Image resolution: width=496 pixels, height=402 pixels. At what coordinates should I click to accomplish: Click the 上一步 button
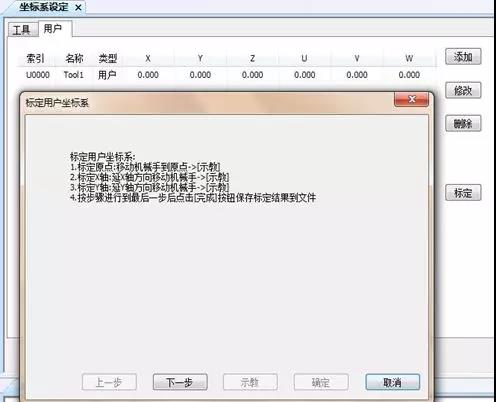pos(109,382)
